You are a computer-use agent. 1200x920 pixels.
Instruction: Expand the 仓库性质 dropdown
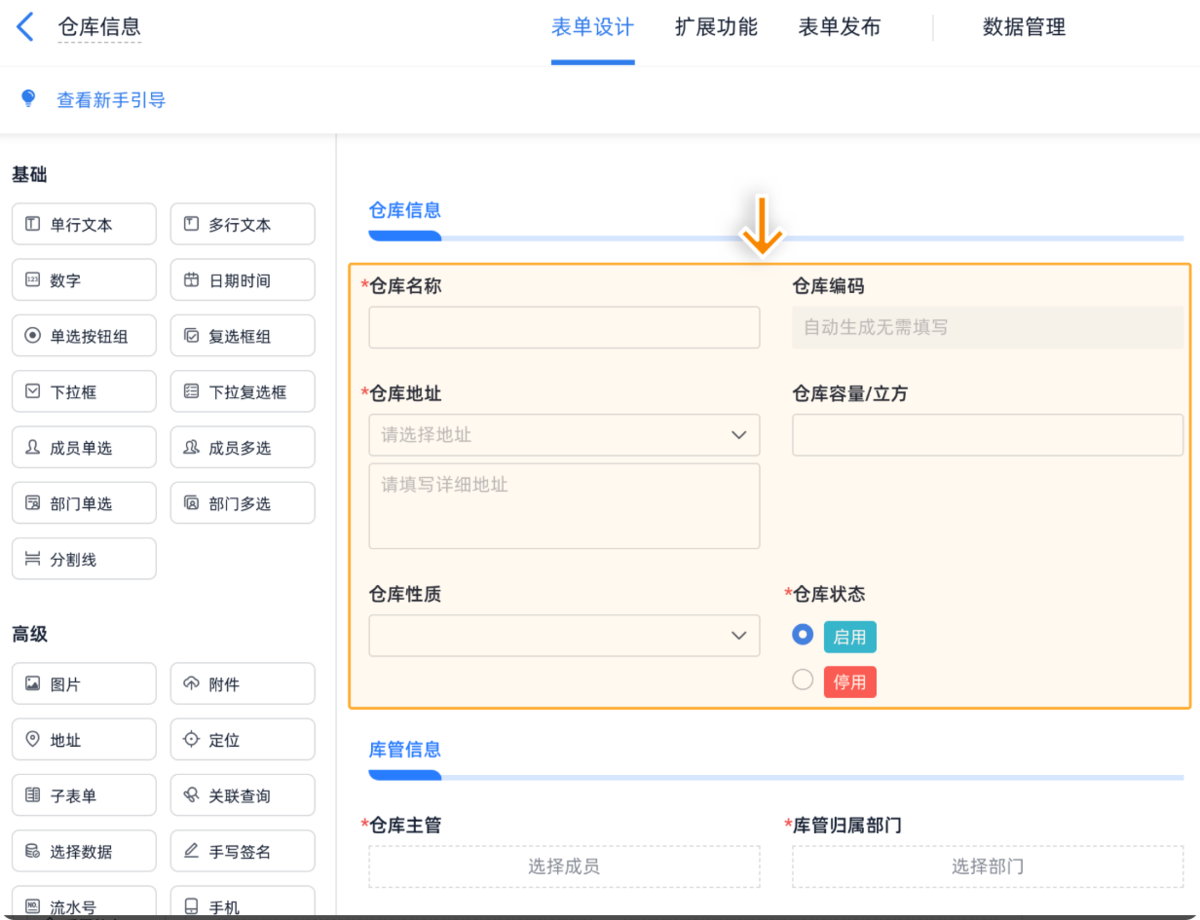pos(564,636)
